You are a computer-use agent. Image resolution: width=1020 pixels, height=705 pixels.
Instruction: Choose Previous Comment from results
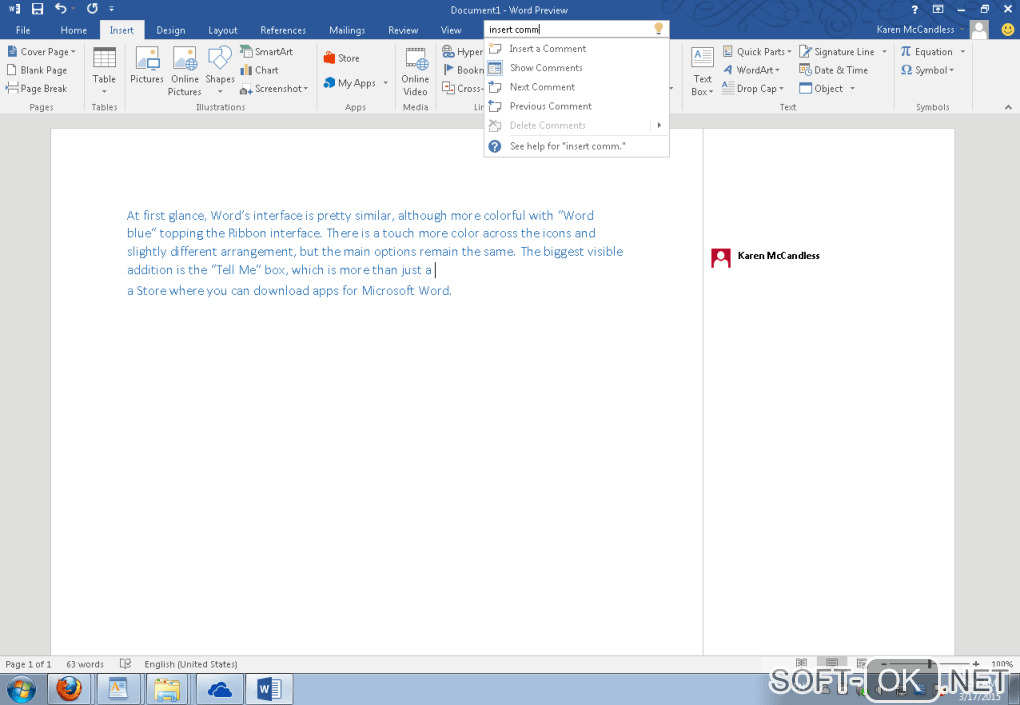(576, 106)
